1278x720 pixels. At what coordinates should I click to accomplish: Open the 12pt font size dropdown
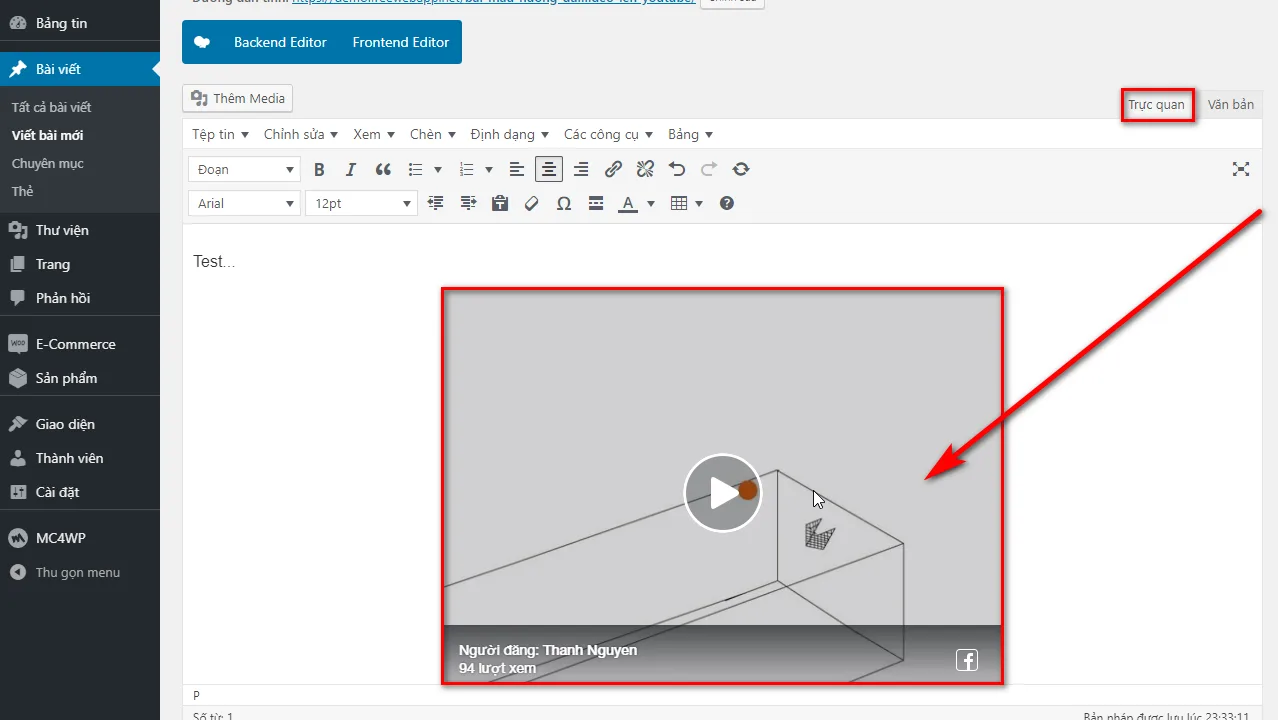tap(361, 204)
